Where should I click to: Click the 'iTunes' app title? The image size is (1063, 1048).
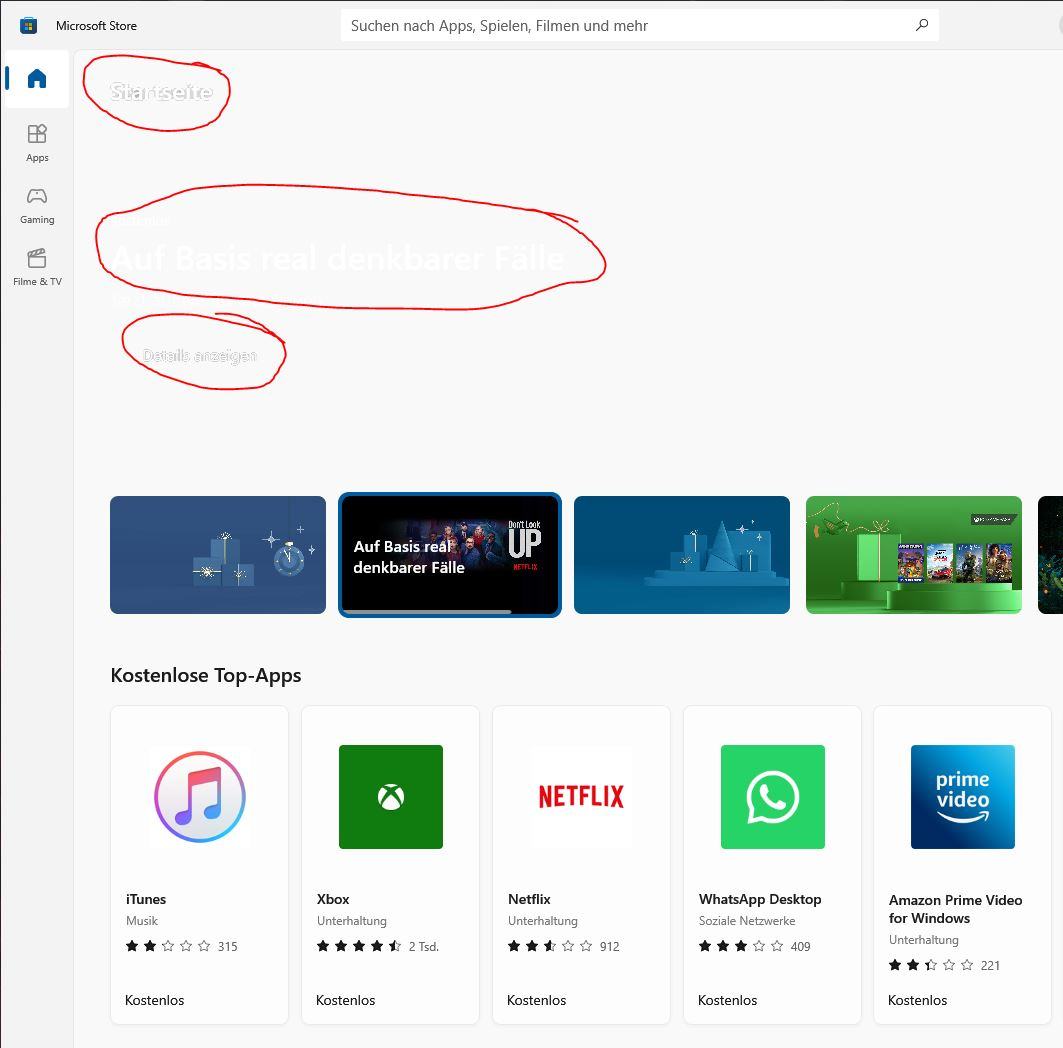coord(146,899)
